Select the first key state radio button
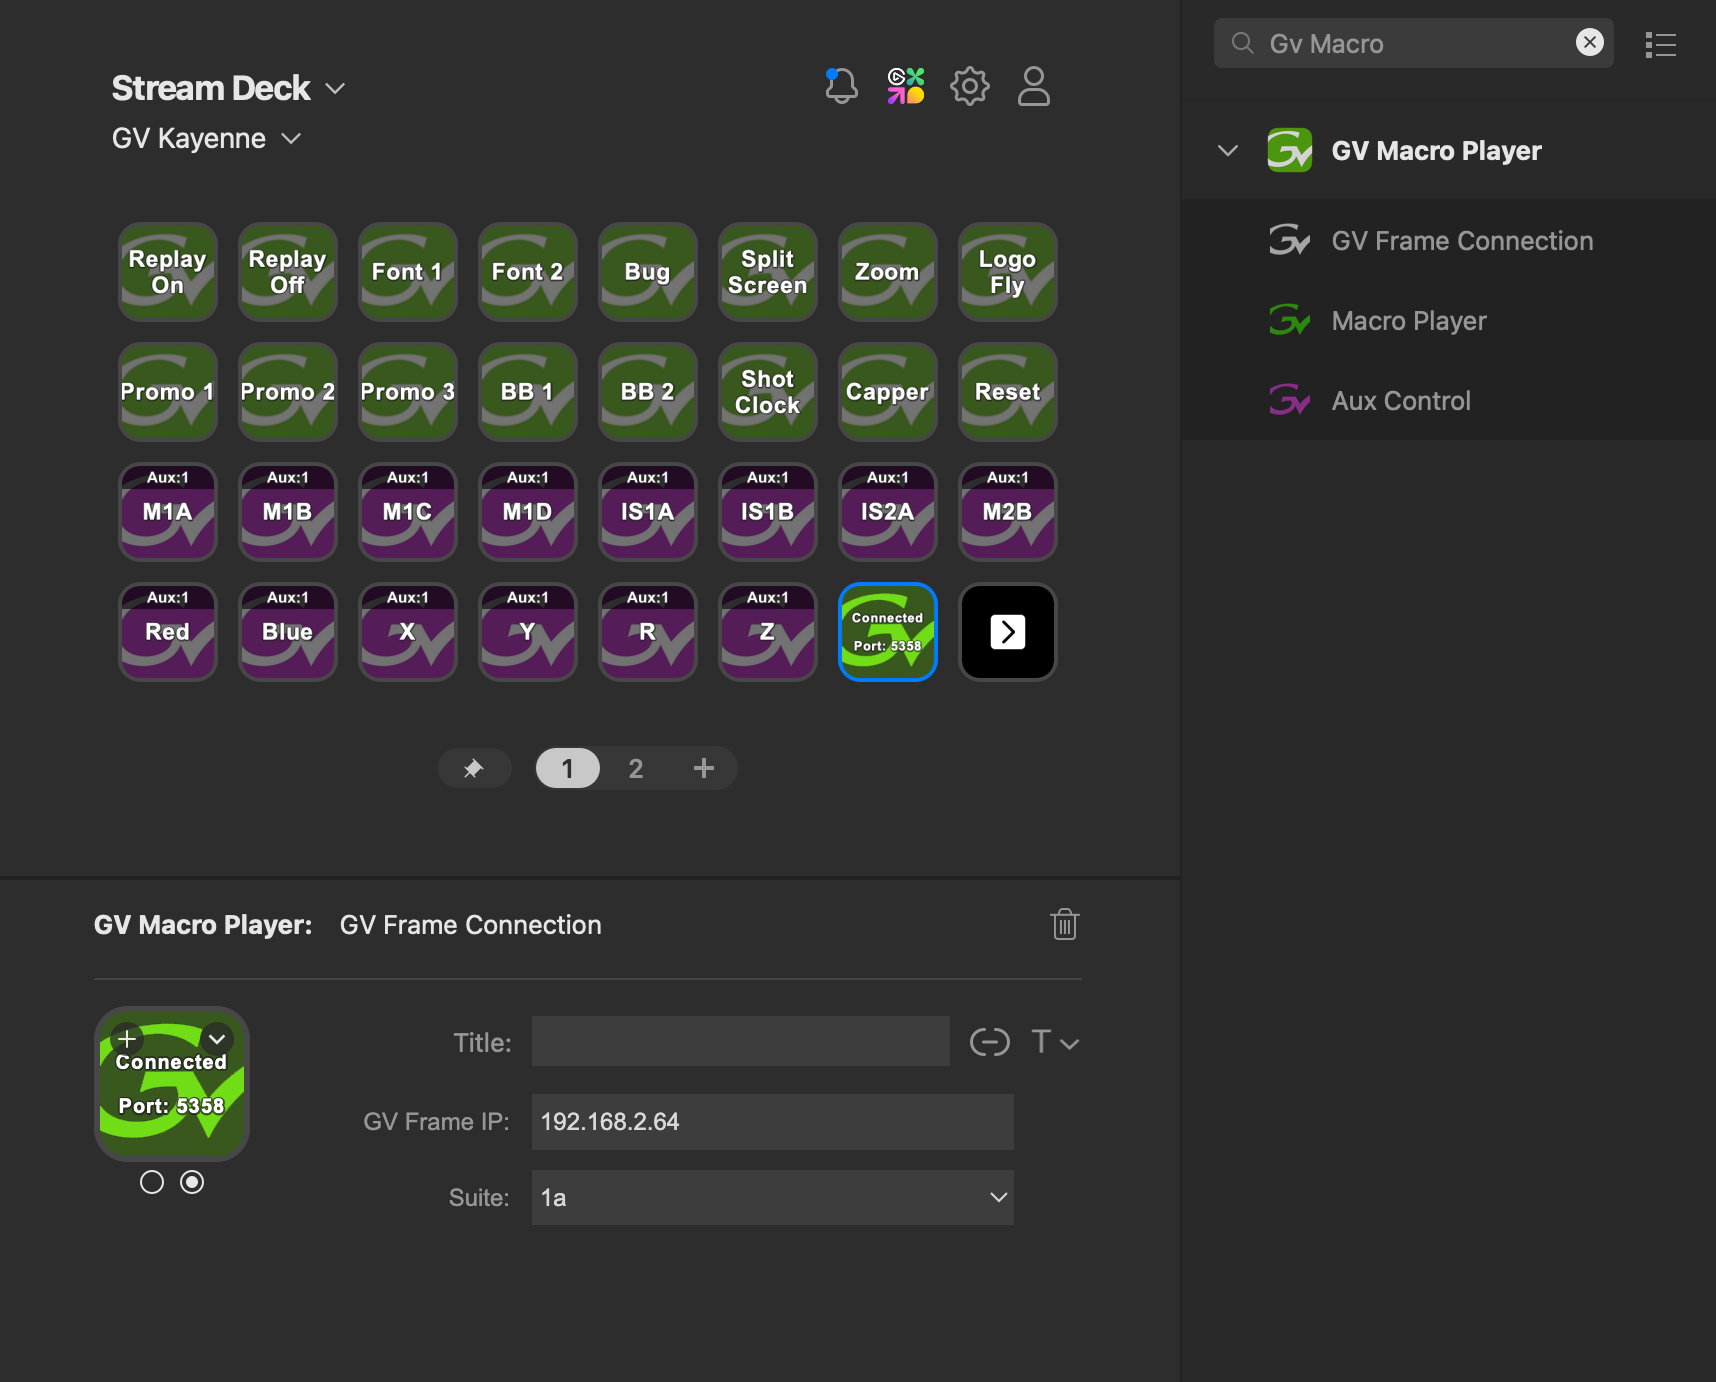 click(x=152, y=1182)
